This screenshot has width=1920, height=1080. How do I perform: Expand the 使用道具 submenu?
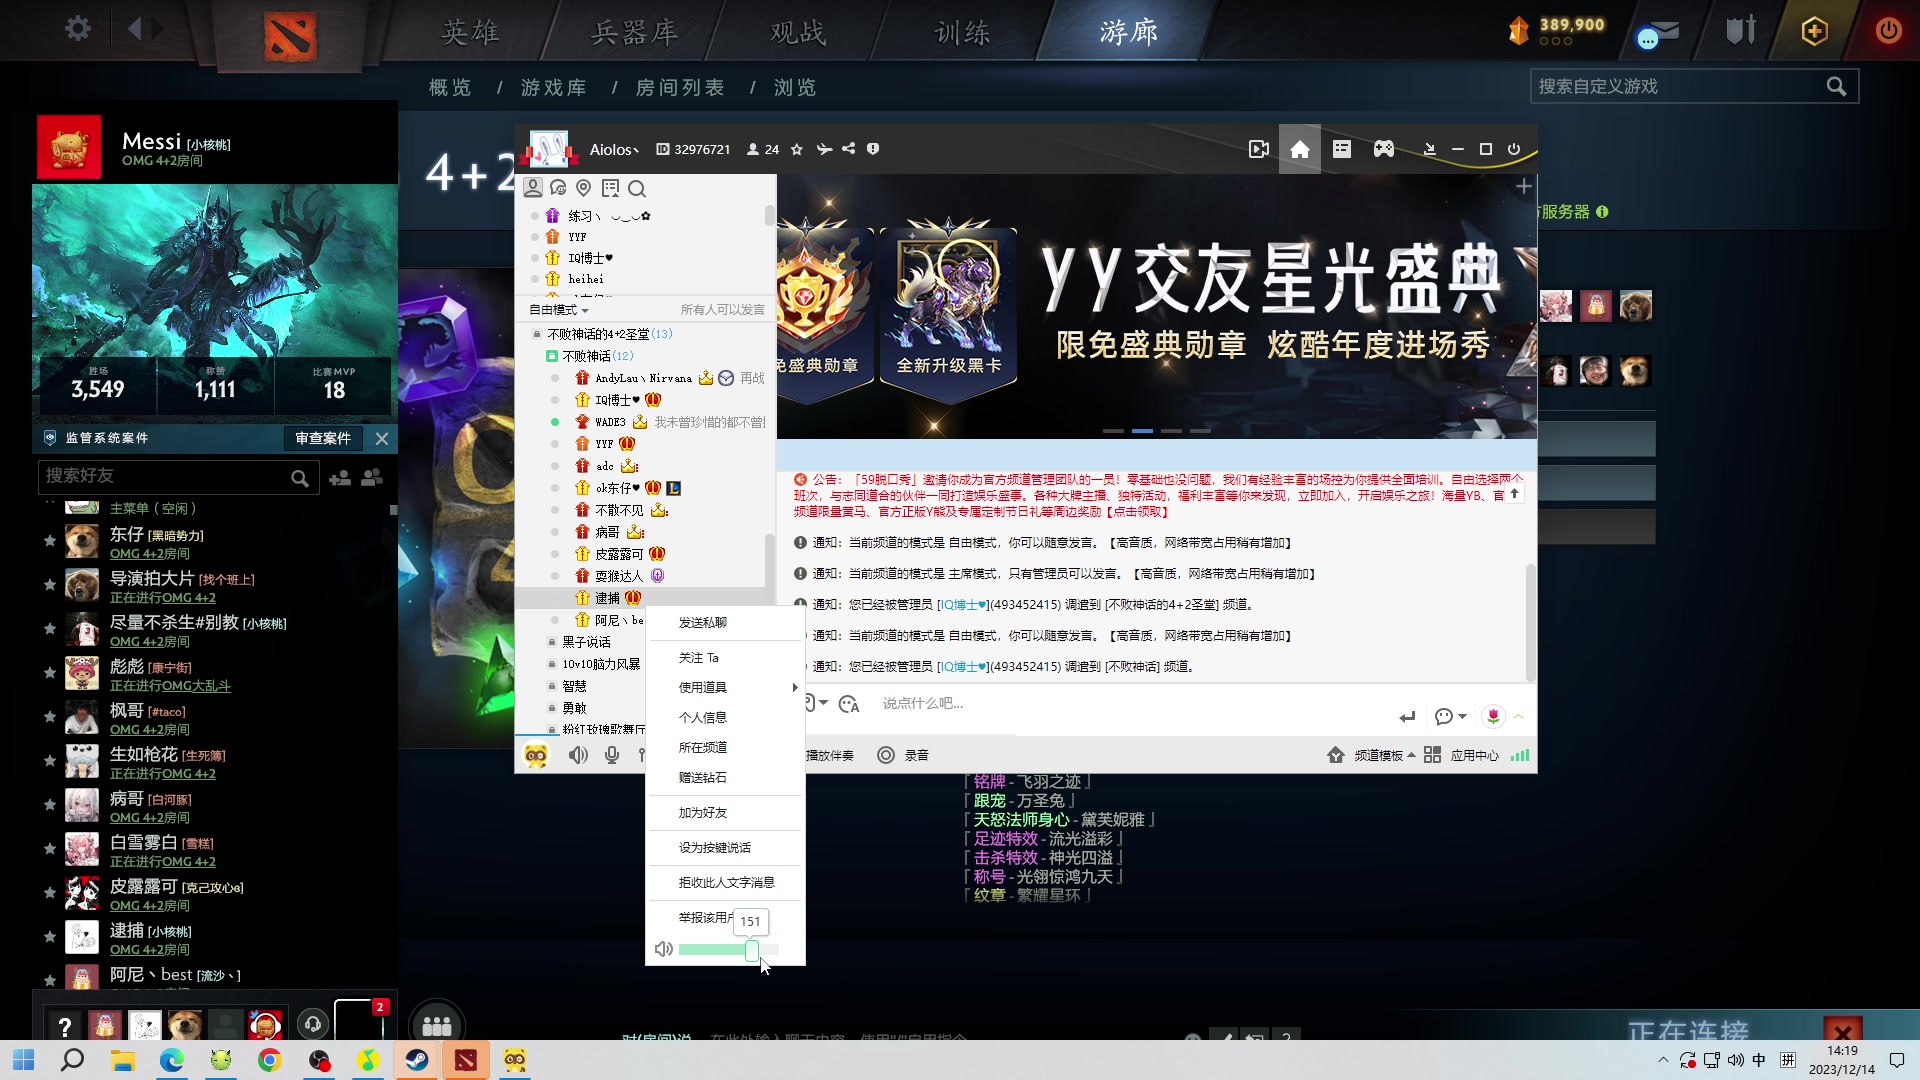(x=705, y=687)
